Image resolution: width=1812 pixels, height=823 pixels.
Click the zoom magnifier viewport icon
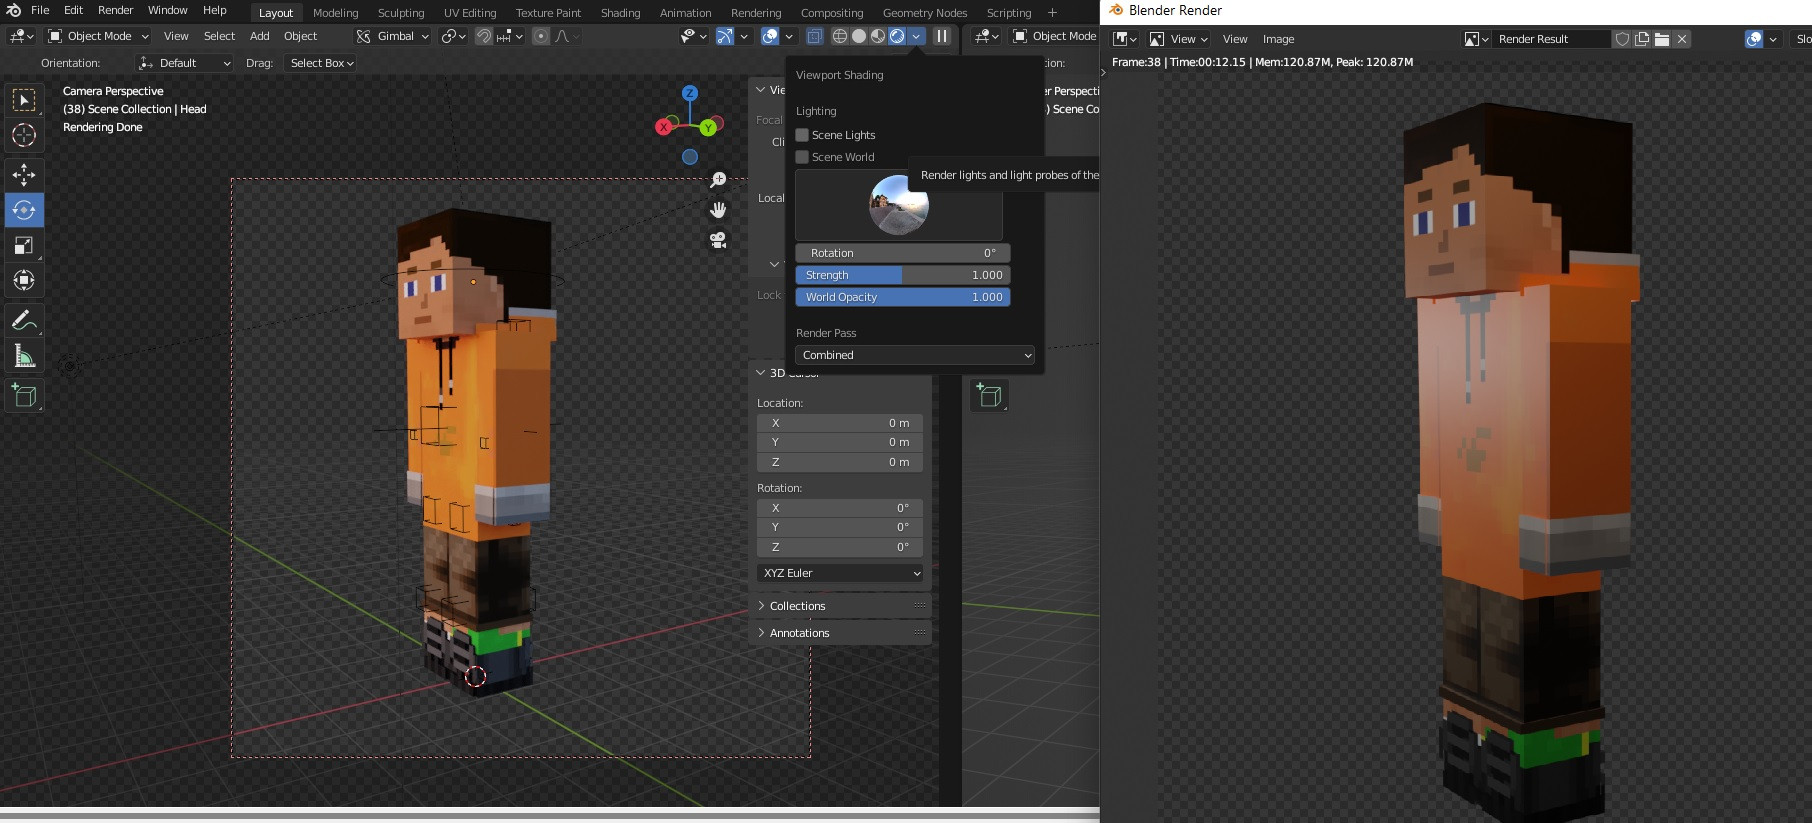tap(718, 180)
